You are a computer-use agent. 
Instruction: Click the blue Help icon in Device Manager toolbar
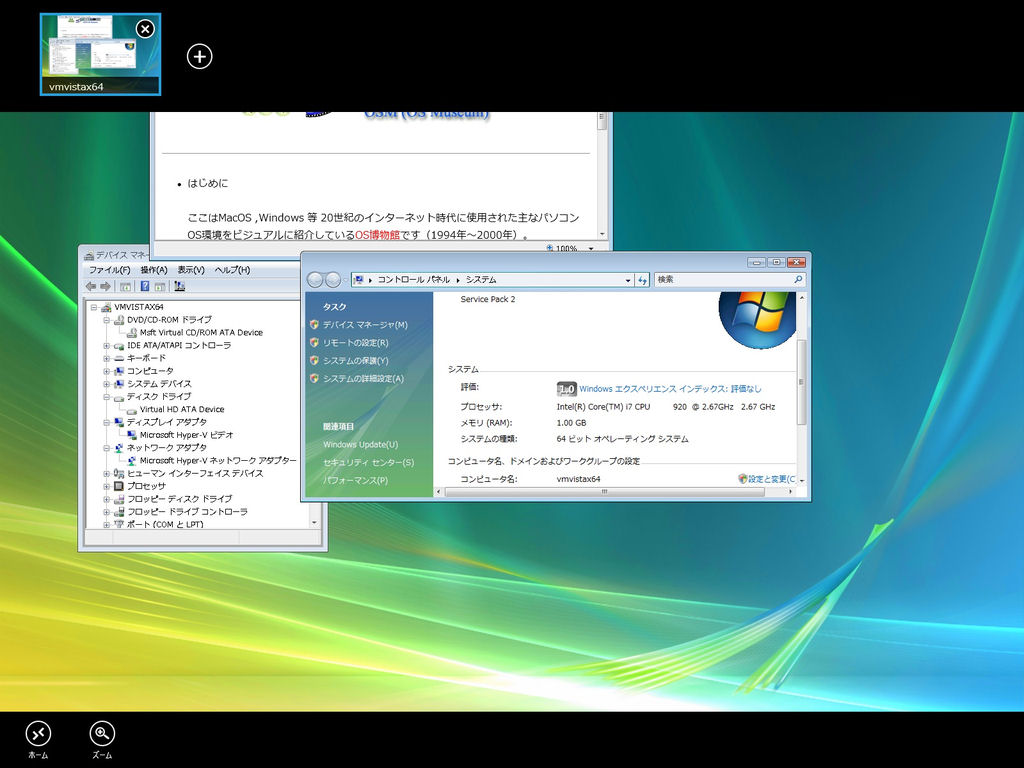point(145,286)
